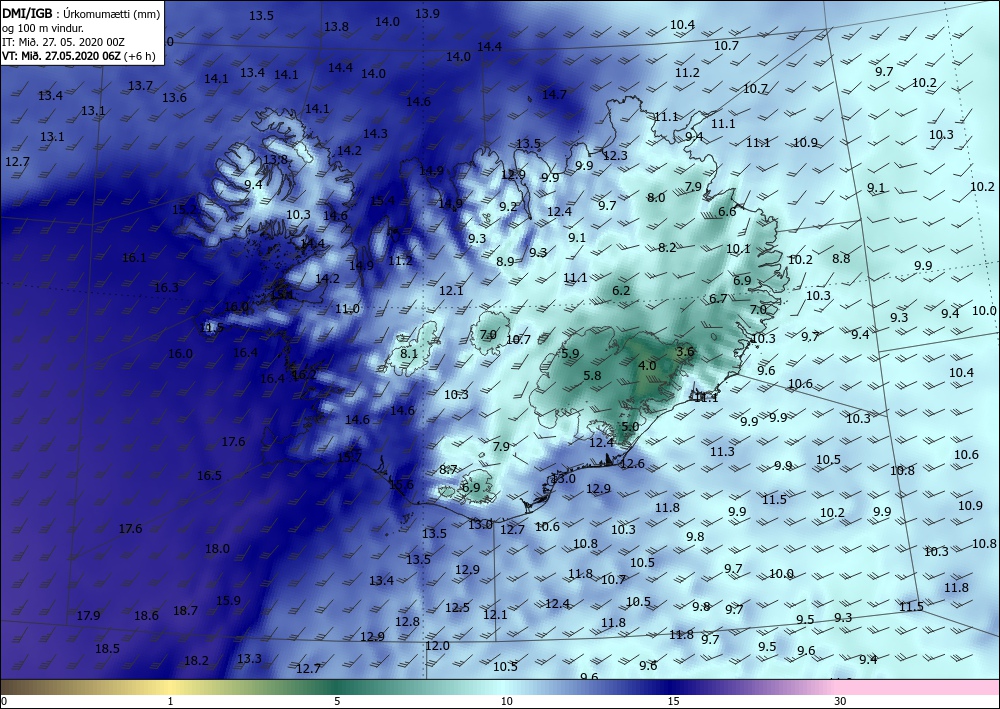
Task: Click the map value 5.9
Action: coord(570,354)
